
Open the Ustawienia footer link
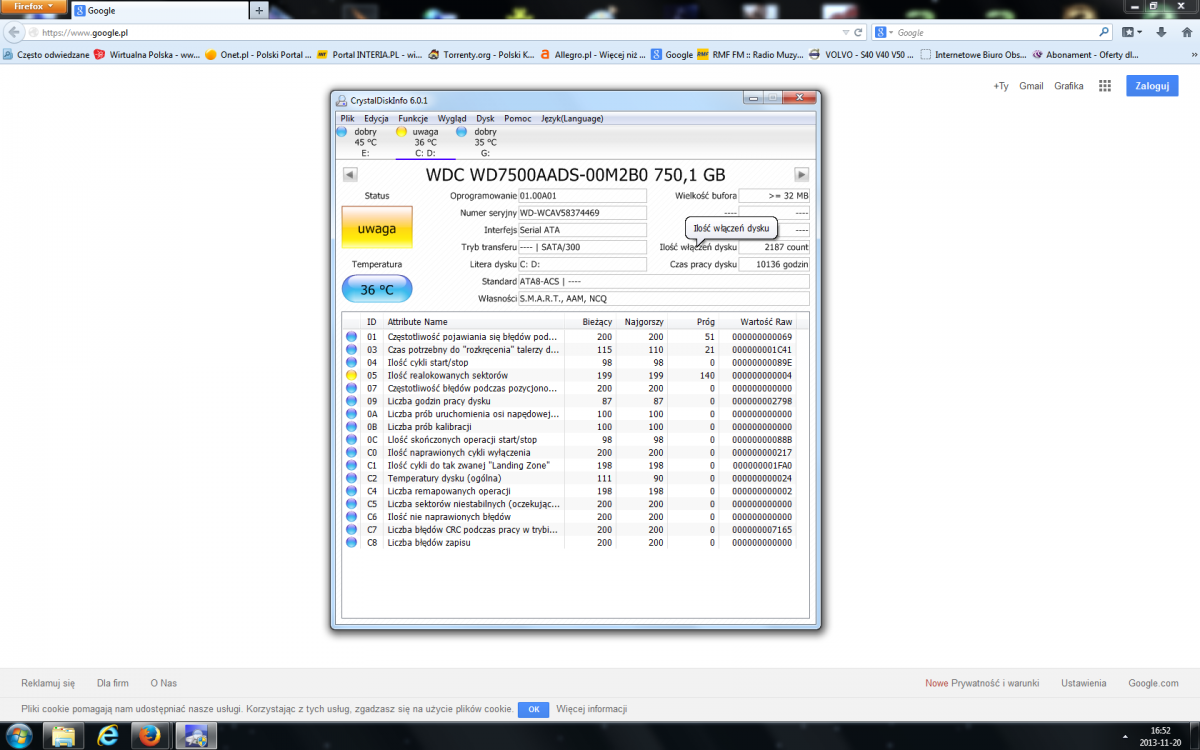(x=1084, y=683)
